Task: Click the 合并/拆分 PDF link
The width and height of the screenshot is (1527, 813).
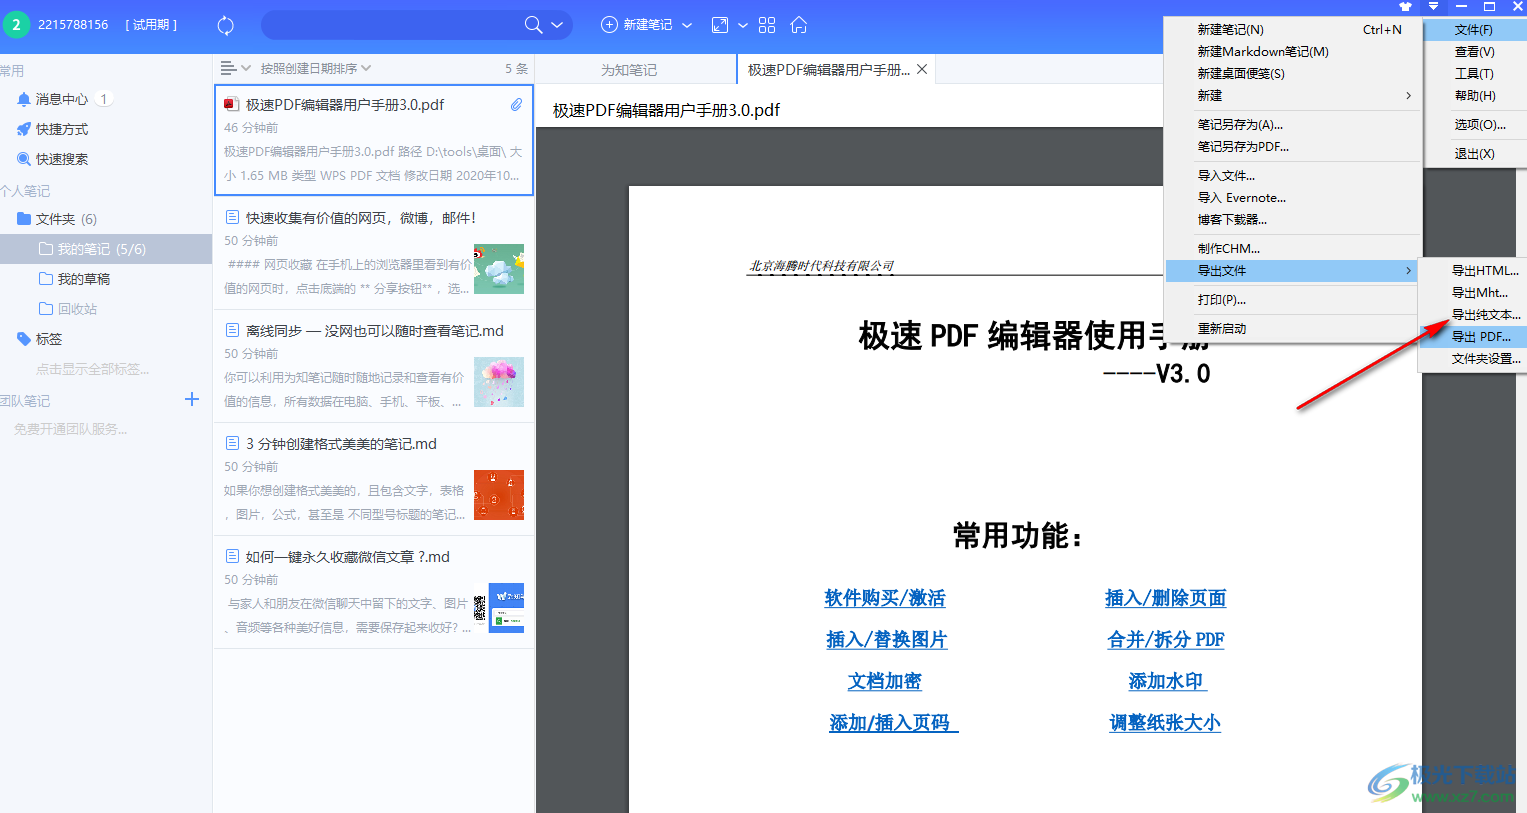Action: coord(1166,639)
